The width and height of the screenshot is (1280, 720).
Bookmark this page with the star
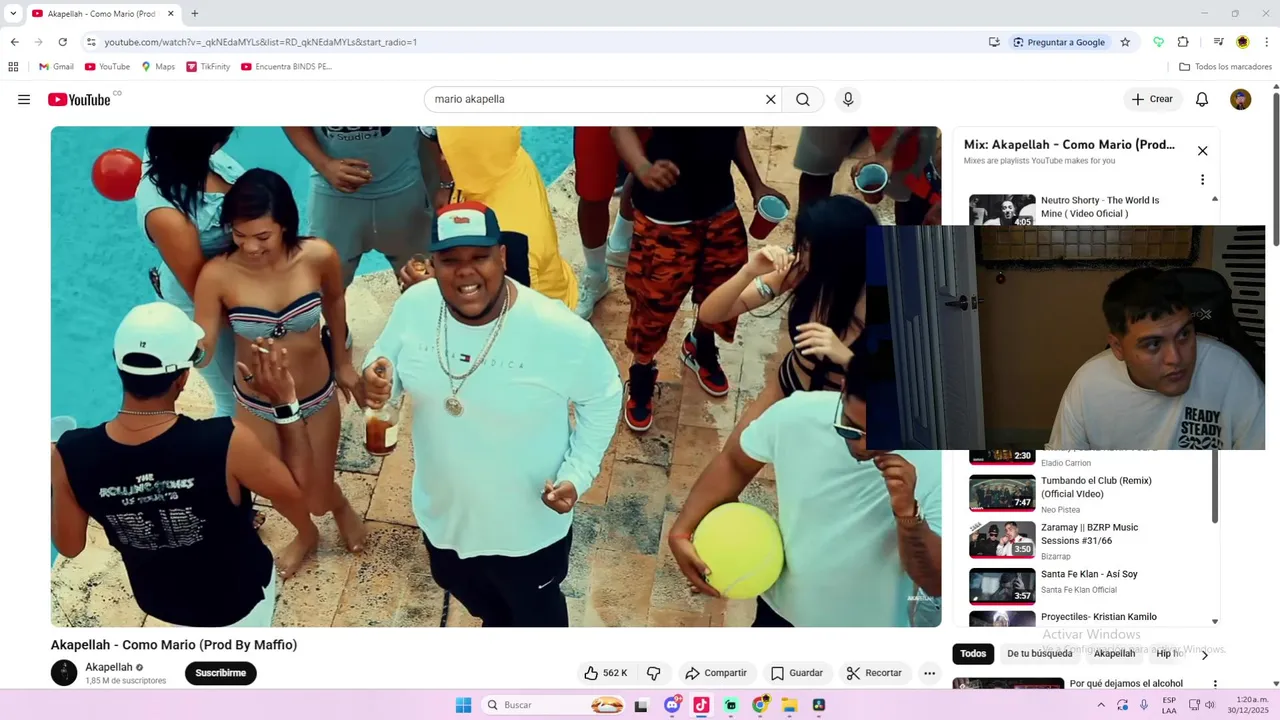1125,42
